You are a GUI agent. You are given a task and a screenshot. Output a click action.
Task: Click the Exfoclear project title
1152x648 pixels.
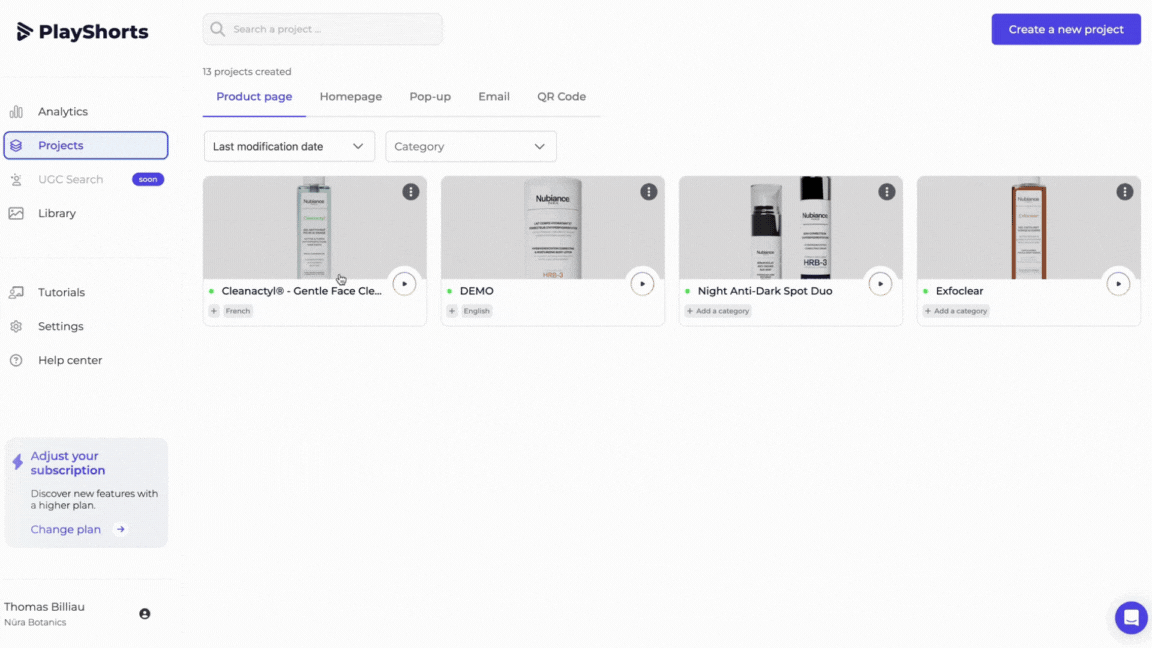click(959, 291)
